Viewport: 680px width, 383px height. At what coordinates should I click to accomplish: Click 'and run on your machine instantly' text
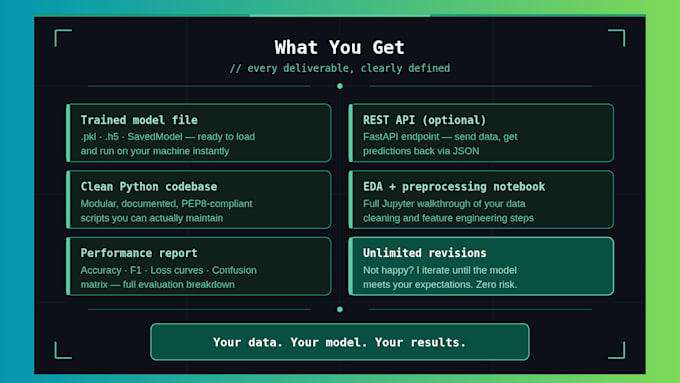[x=155, y=151]
